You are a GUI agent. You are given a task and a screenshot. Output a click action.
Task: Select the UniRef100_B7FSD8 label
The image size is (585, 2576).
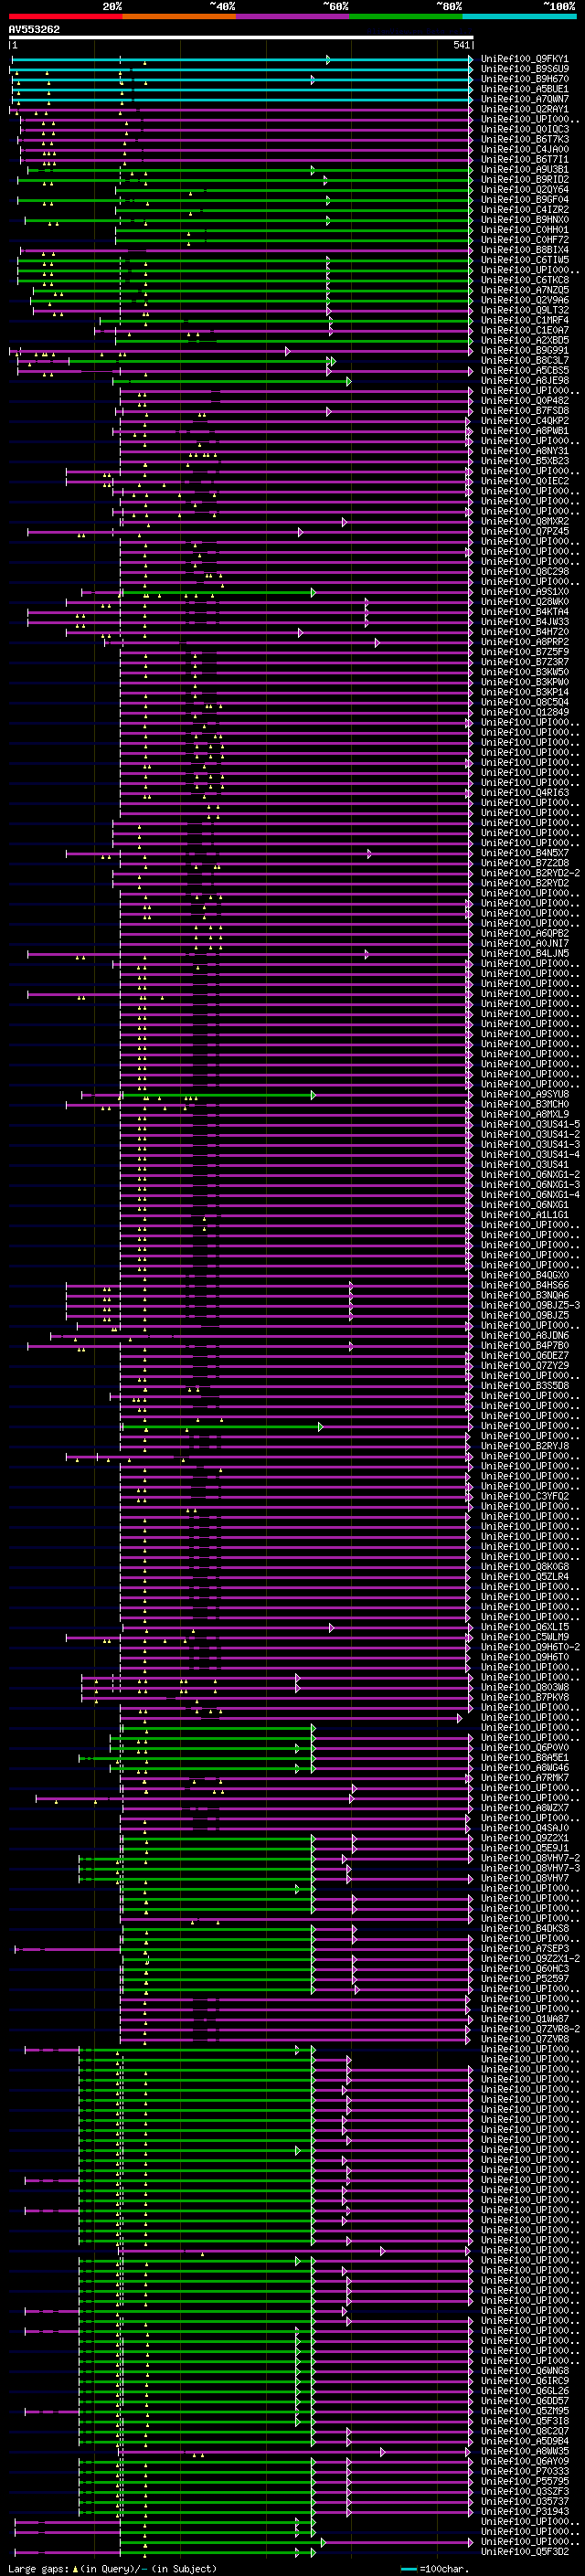524,411
